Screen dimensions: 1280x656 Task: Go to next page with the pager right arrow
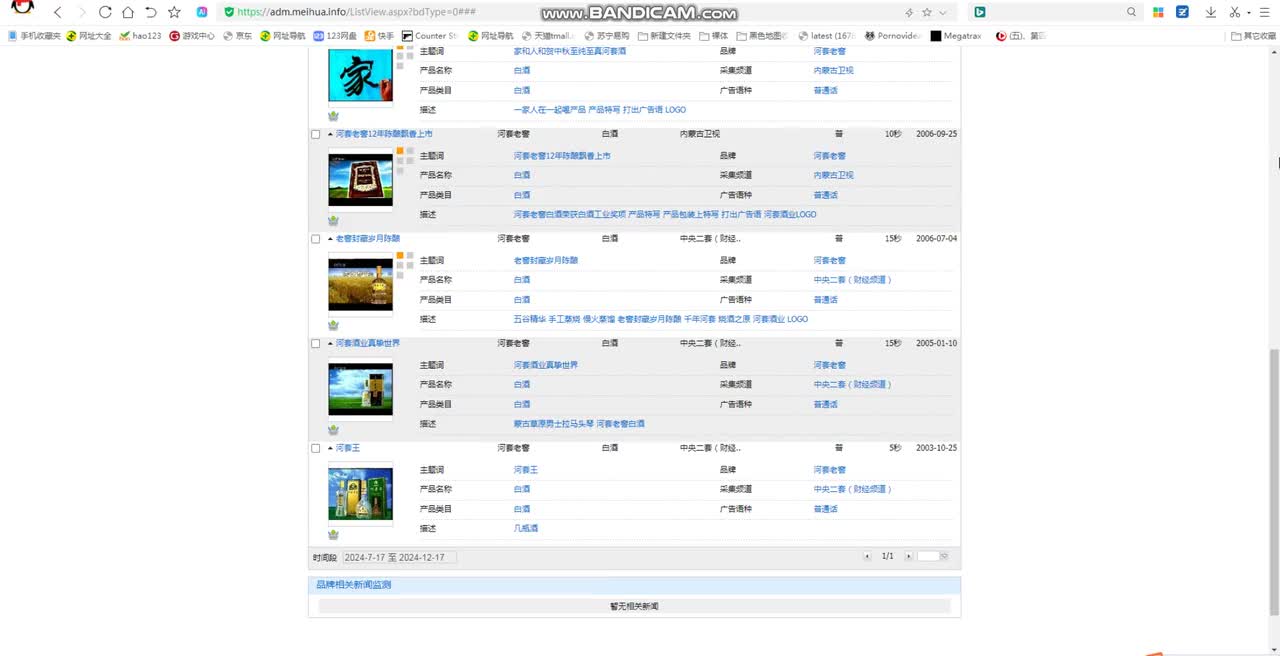point(908,556)
